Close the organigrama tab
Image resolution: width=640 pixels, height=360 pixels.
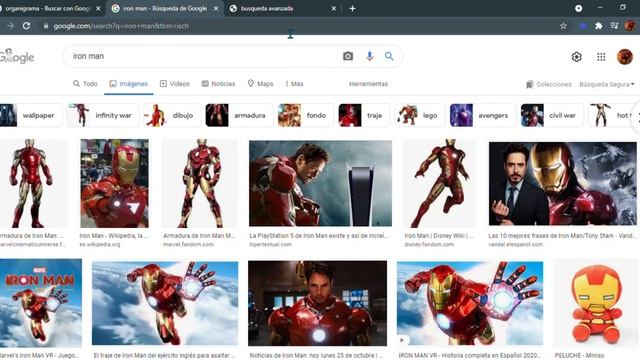tap(98, 8)
